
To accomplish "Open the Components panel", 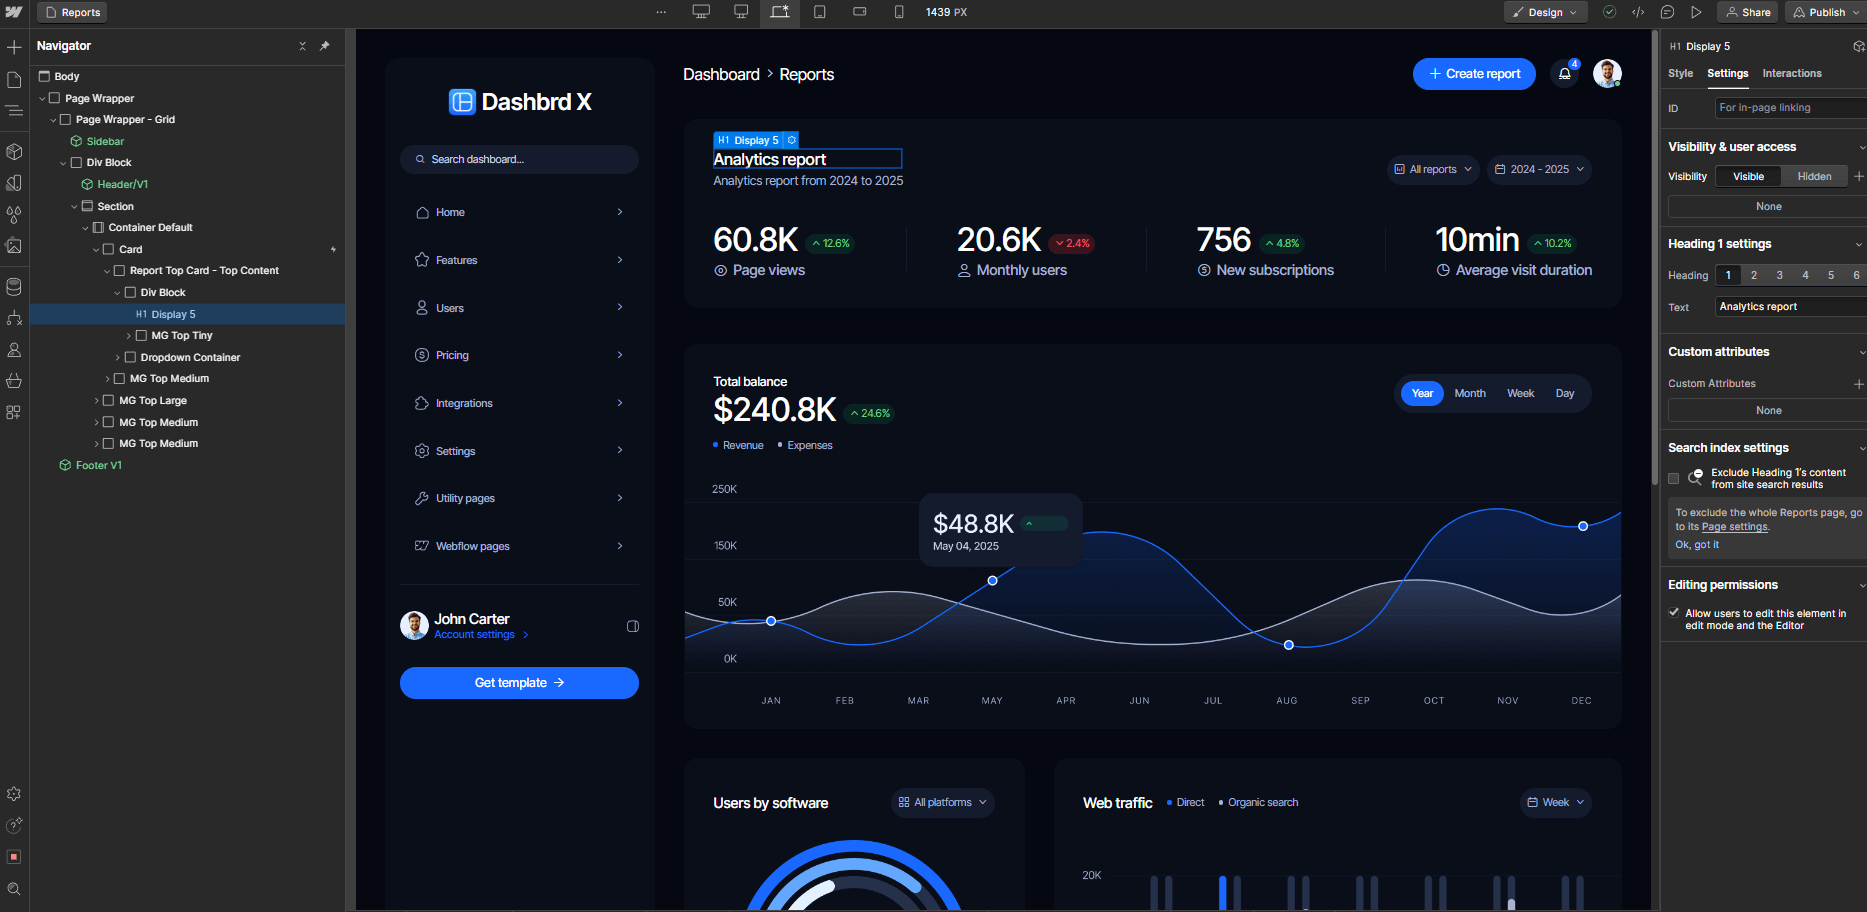I will coord(14,152).
